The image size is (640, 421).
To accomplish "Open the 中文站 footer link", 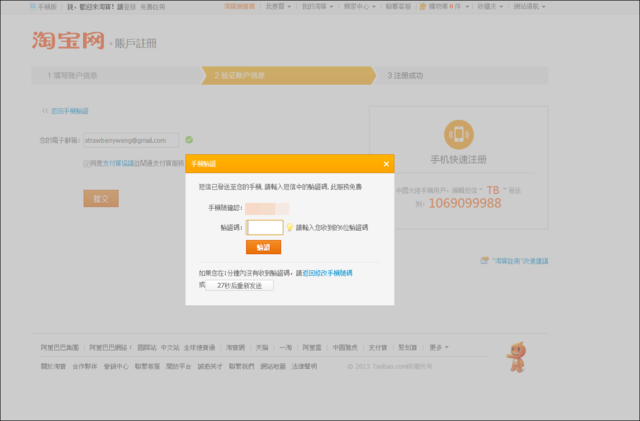I will 170,347.
